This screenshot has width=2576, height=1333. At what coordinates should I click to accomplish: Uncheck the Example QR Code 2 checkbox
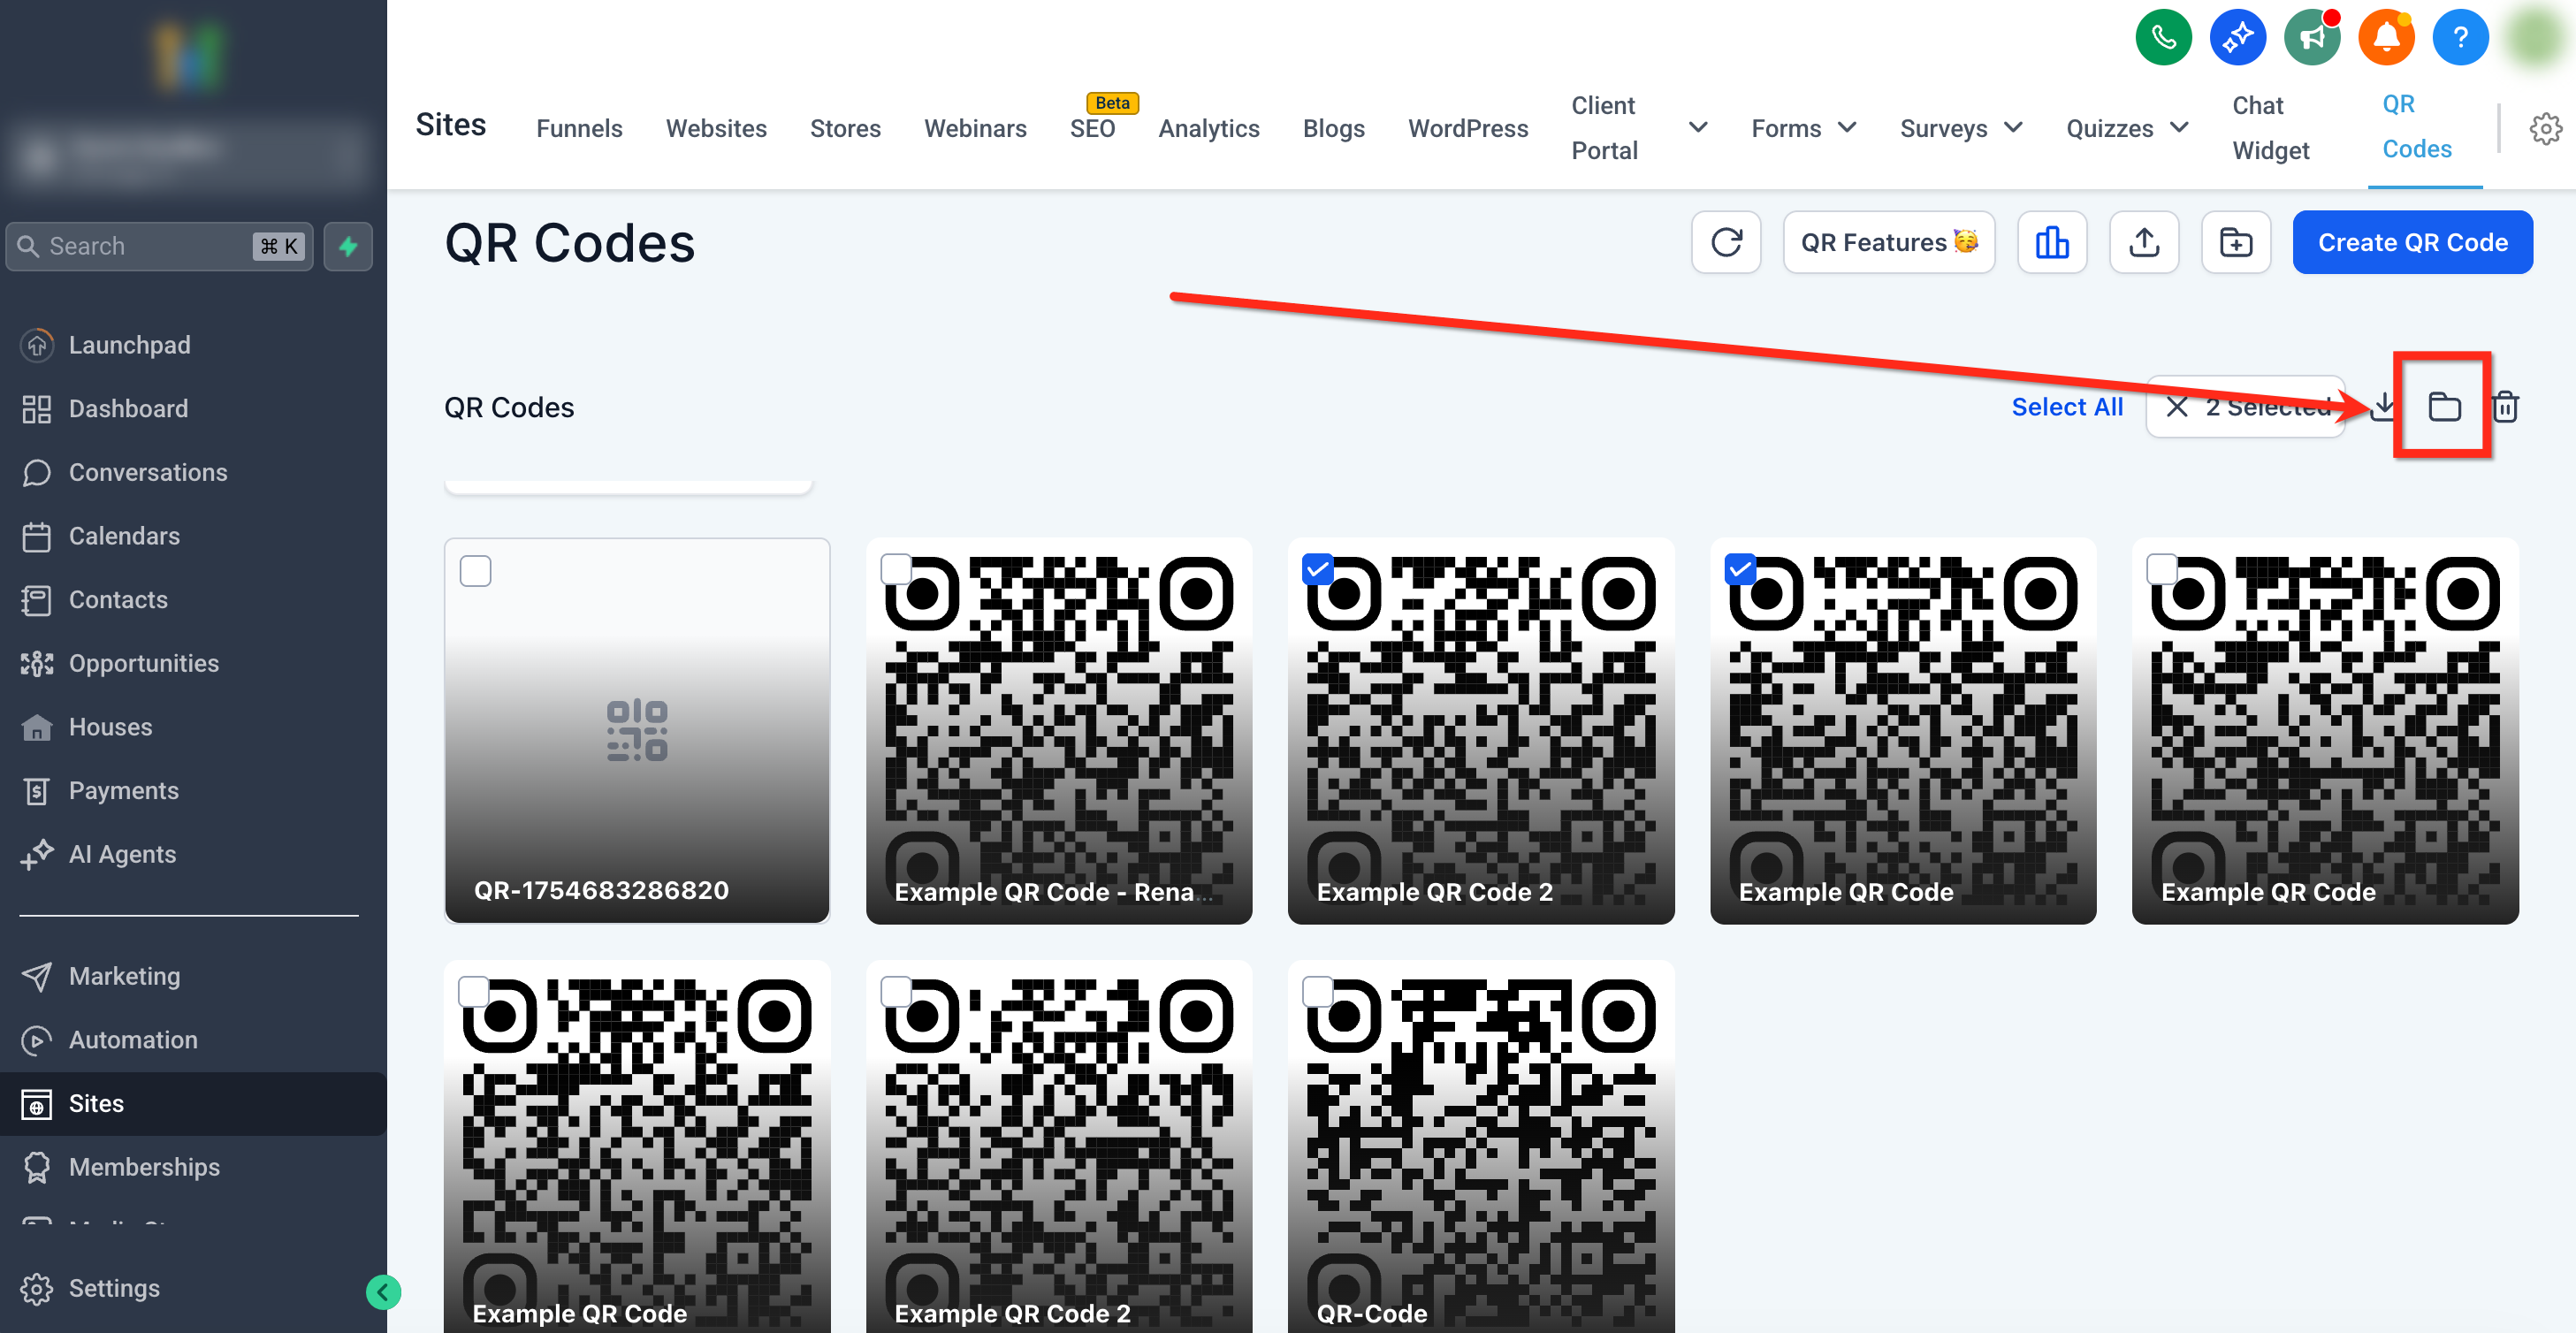[x=1318, y=570]
